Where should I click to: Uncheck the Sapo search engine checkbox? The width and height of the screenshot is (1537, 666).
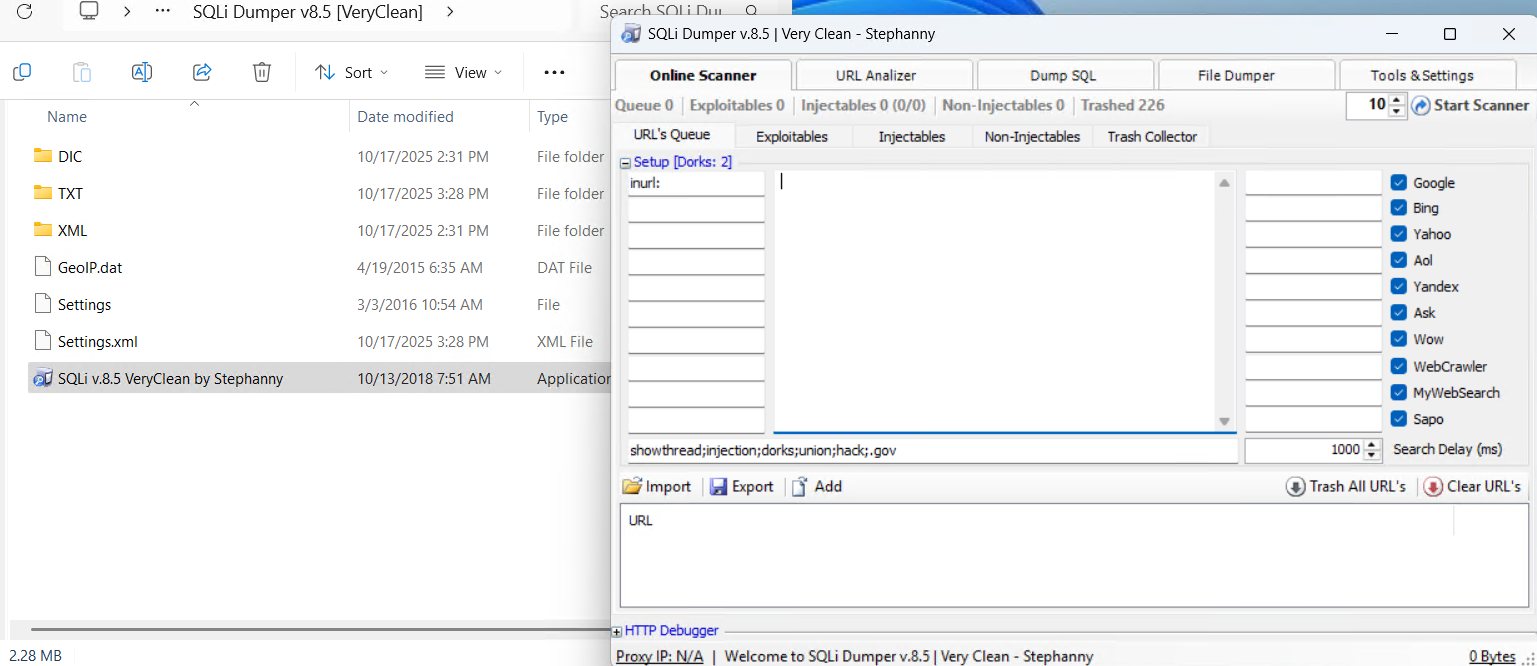coord(1399,419)
